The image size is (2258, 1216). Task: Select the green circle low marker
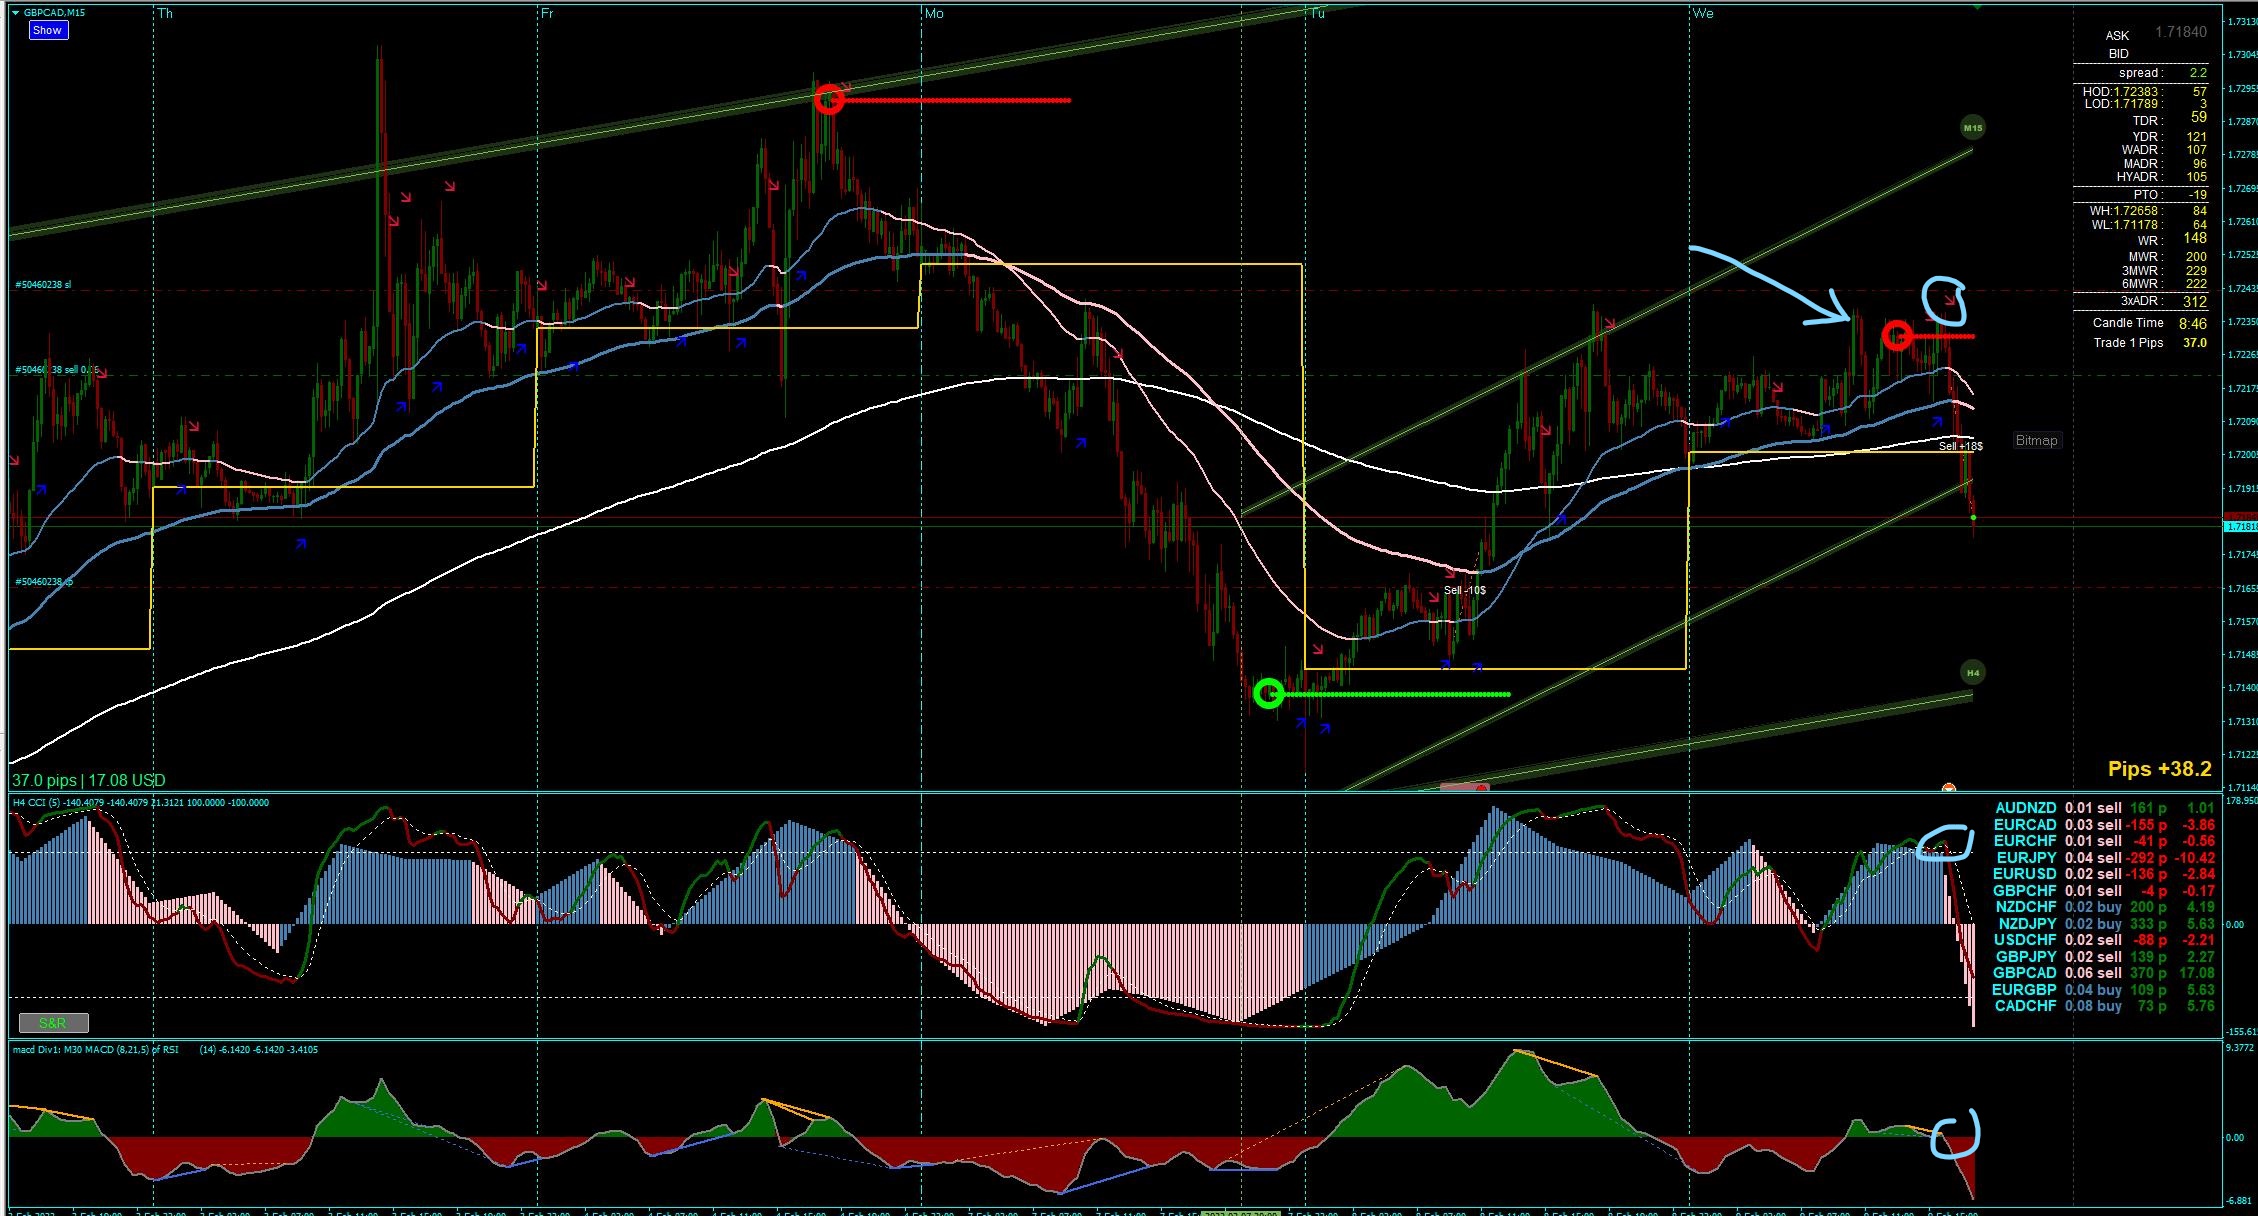1268,694
